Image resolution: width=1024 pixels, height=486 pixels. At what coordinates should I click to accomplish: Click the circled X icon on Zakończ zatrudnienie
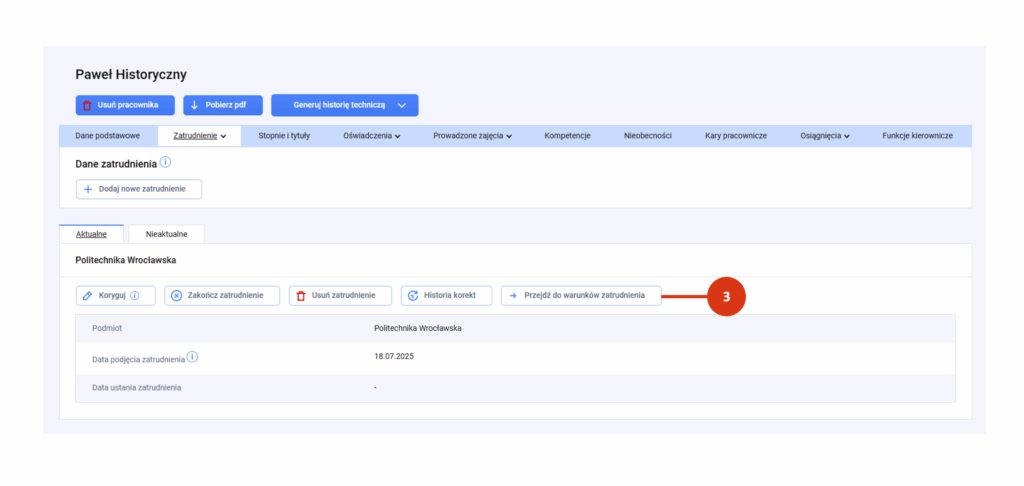pos(176,296)
